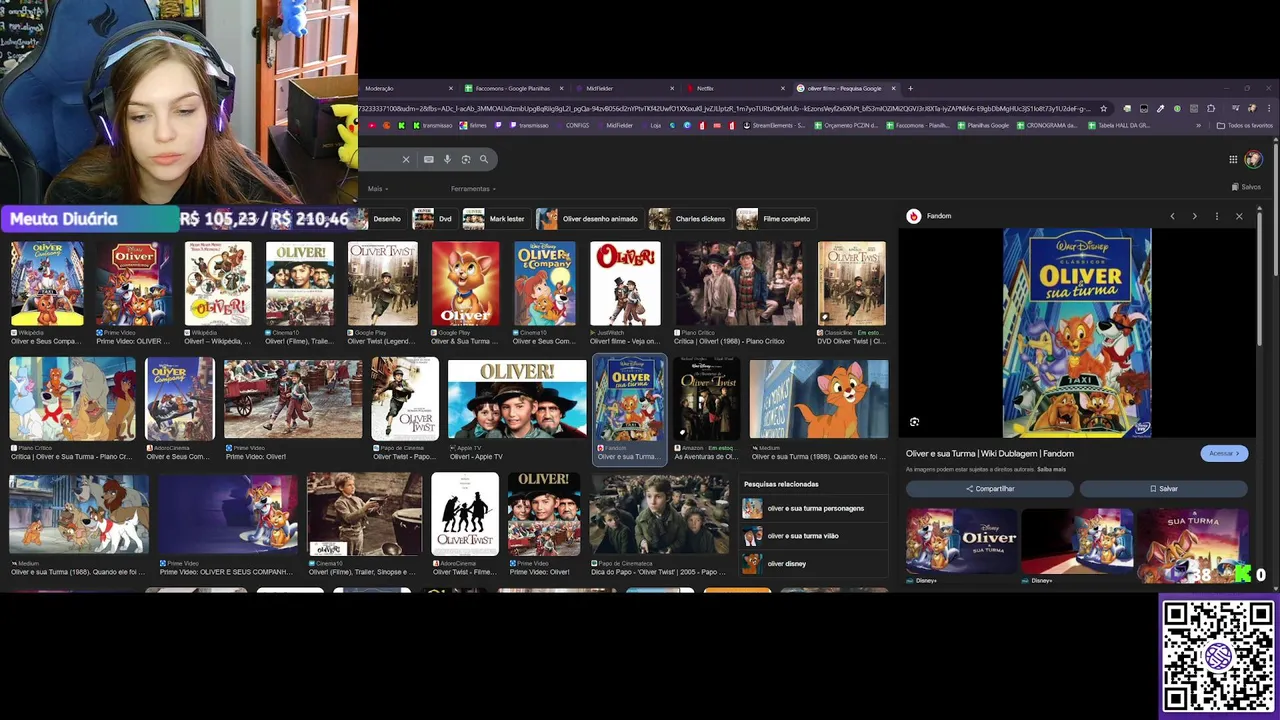Click the Salvar button
This screenshot has width=1280, height=720.
coord(1164,489)
